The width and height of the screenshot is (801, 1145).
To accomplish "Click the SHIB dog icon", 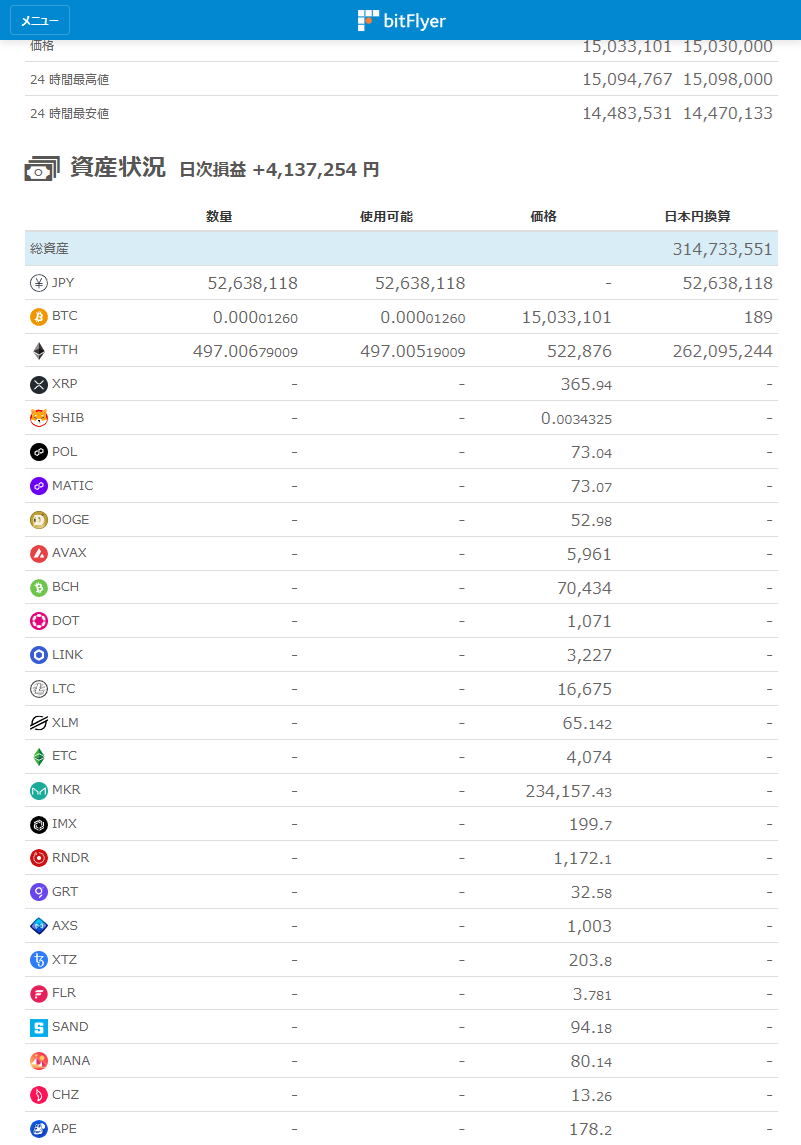I will [x=39, y=419].
